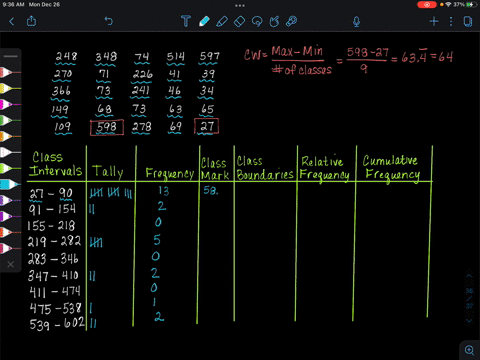
Task: Open the zoom magnifier in bottom corner
Action: tap(470, 350)
